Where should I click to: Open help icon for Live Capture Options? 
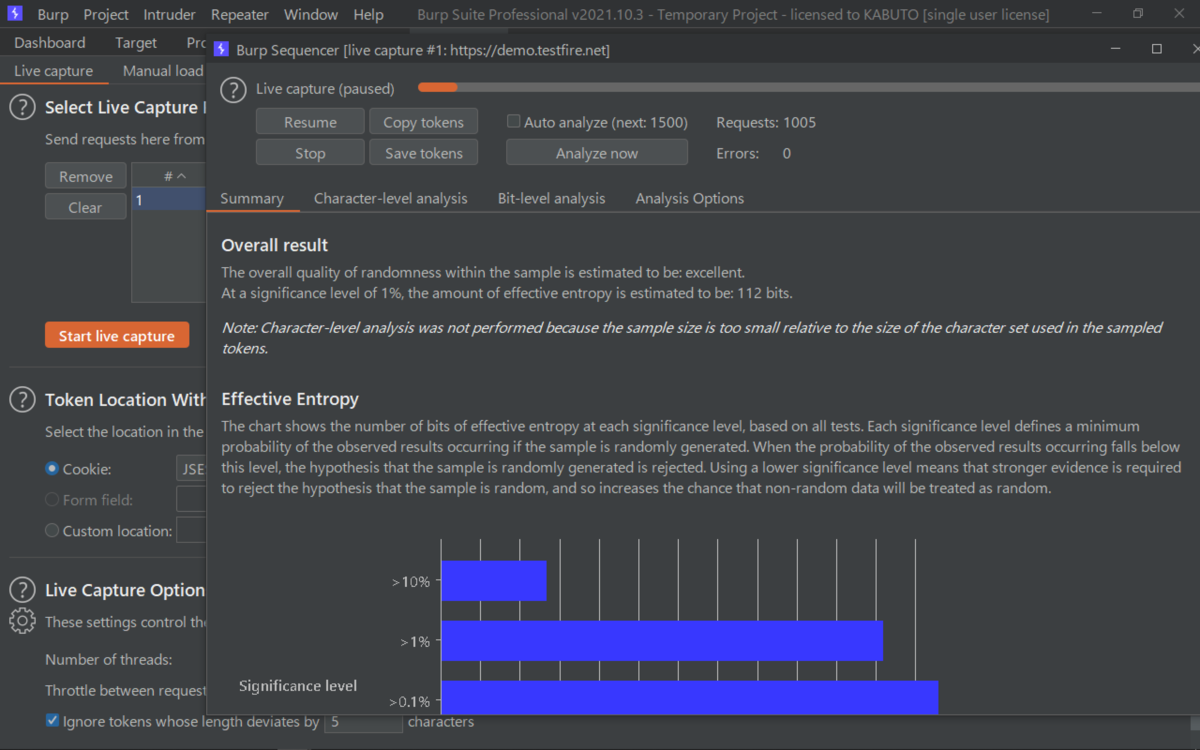pos(22,591)
